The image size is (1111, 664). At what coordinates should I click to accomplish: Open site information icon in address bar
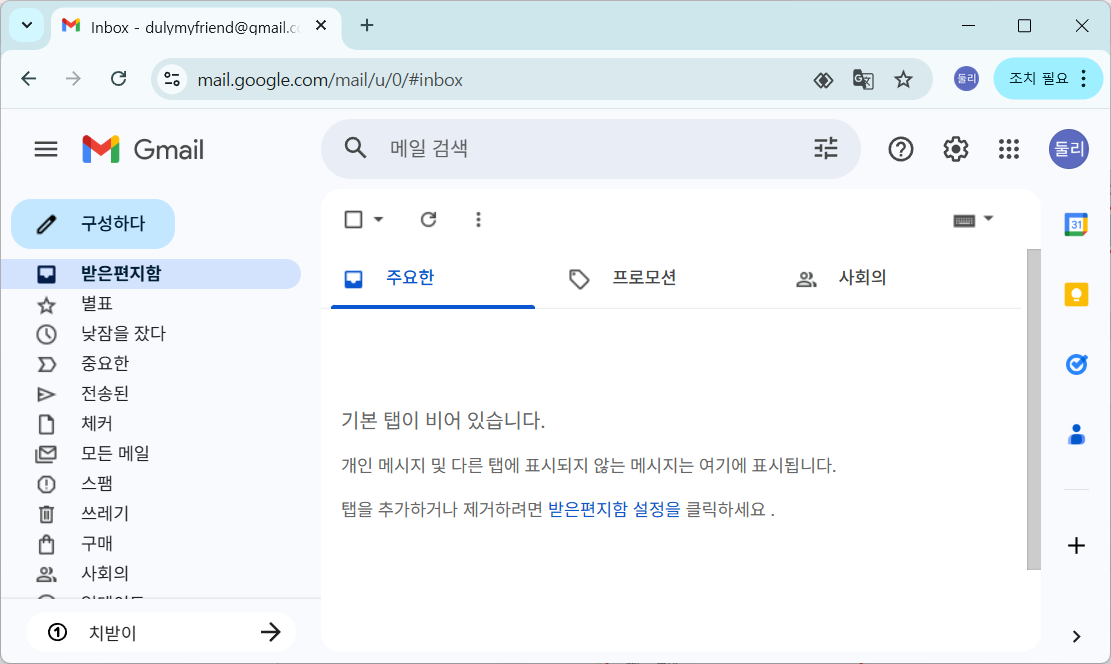click(171, 79)
